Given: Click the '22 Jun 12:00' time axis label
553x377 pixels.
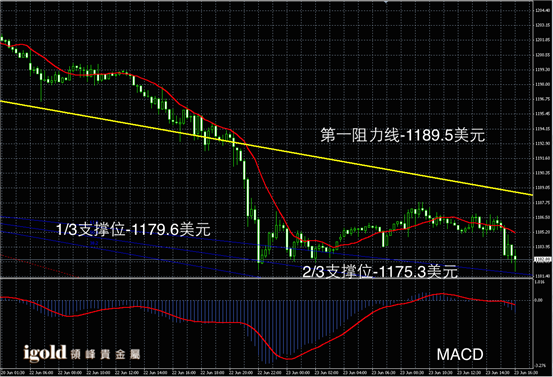Looking at the screenshot, I should [126, 372].
